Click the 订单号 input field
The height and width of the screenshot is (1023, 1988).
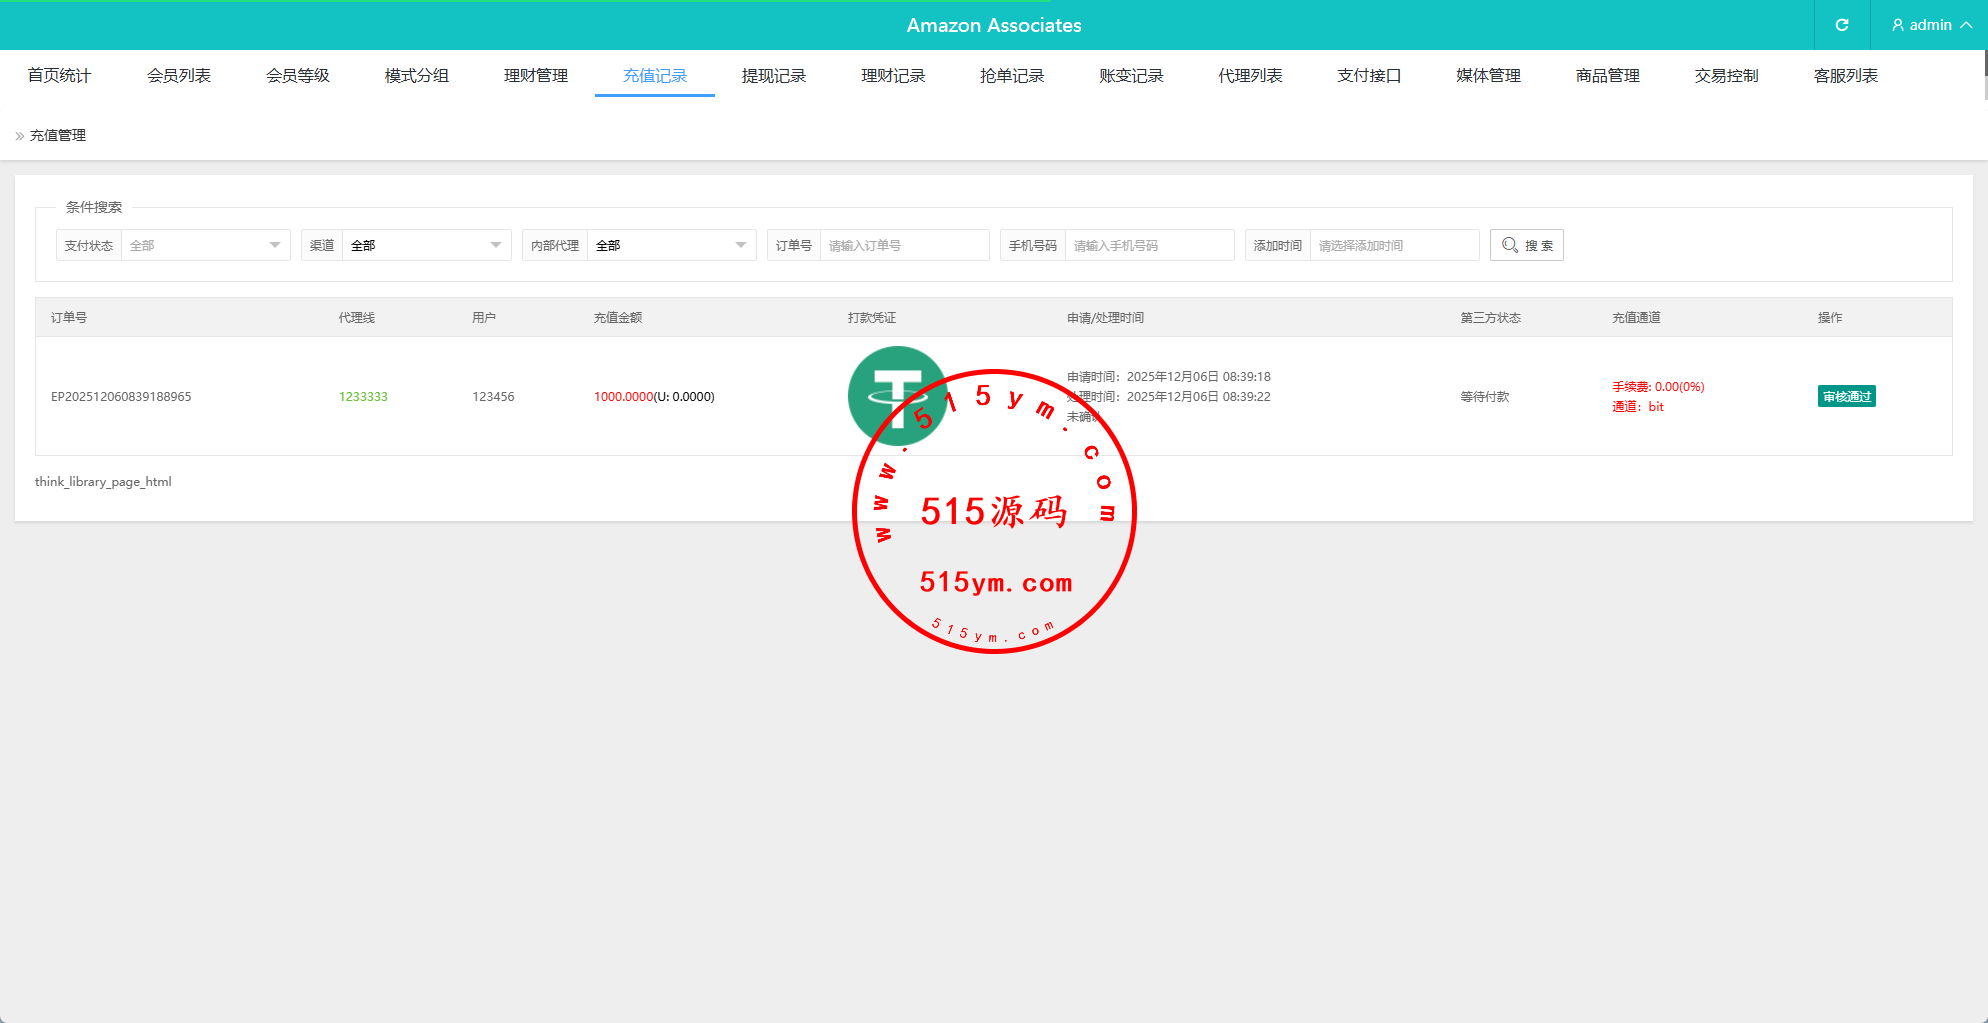pos(903,245)
